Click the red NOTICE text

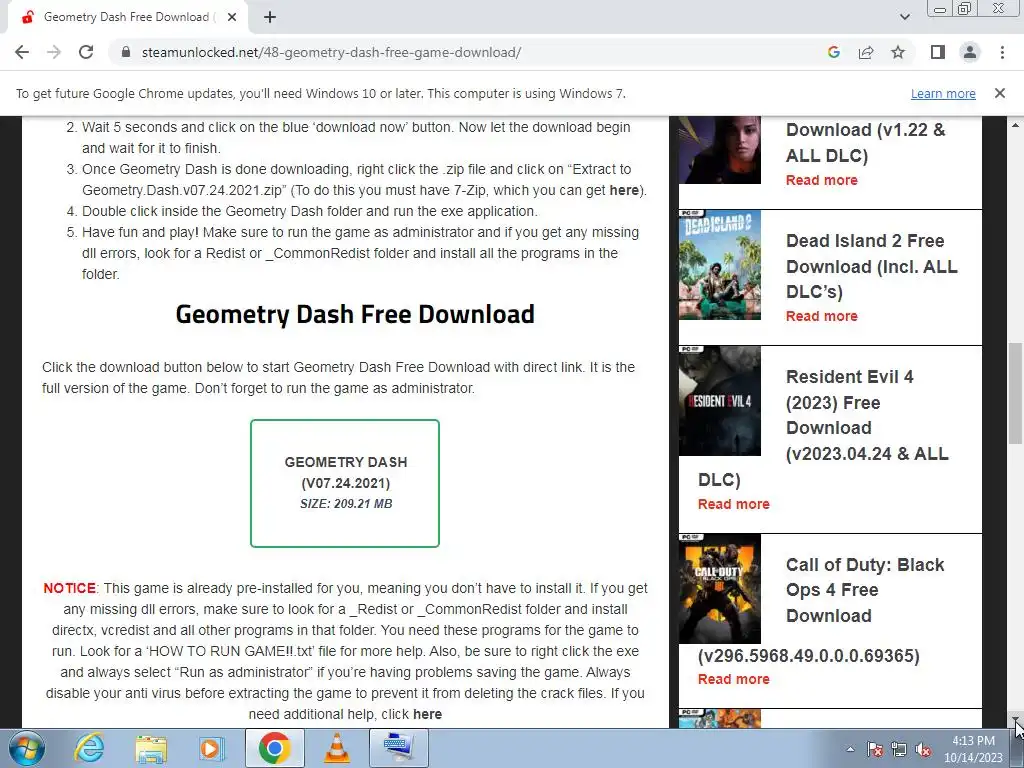click(x=69, y=588)
